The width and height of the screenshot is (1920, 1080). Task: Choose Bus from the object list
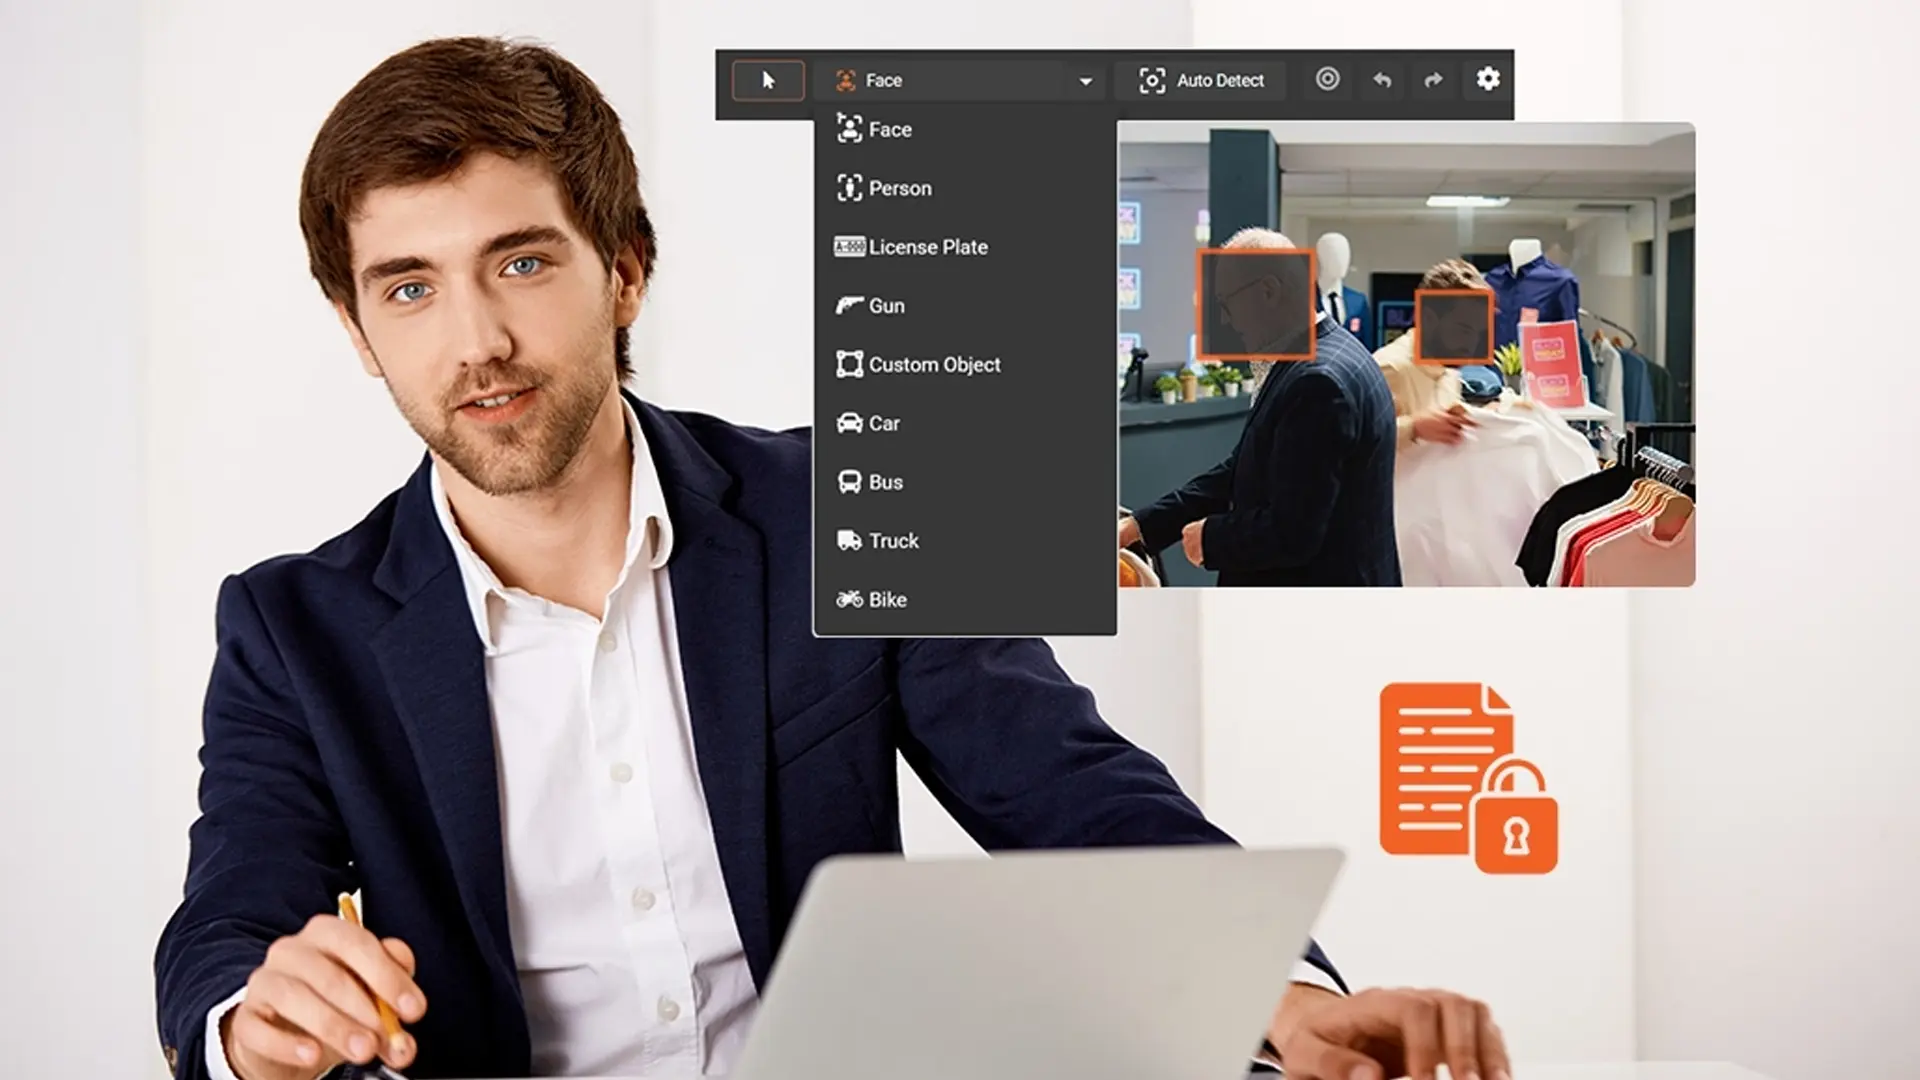(885, 482)
